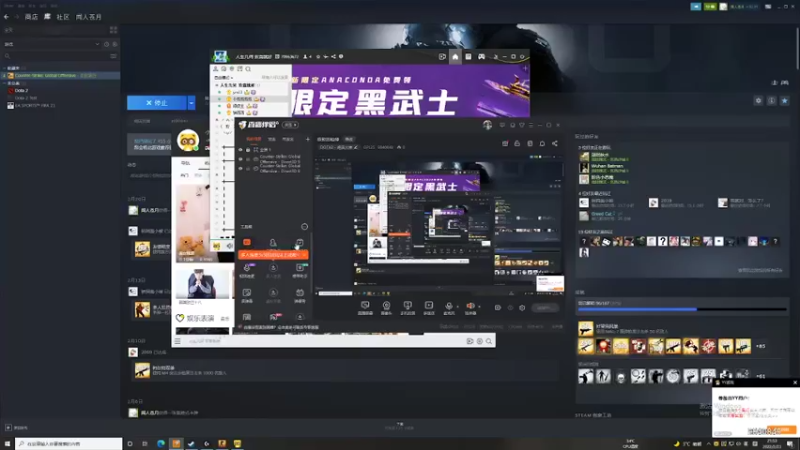Click the icon between home and gamepad in YY
800x450 pixels.
(x=468, y=57)
